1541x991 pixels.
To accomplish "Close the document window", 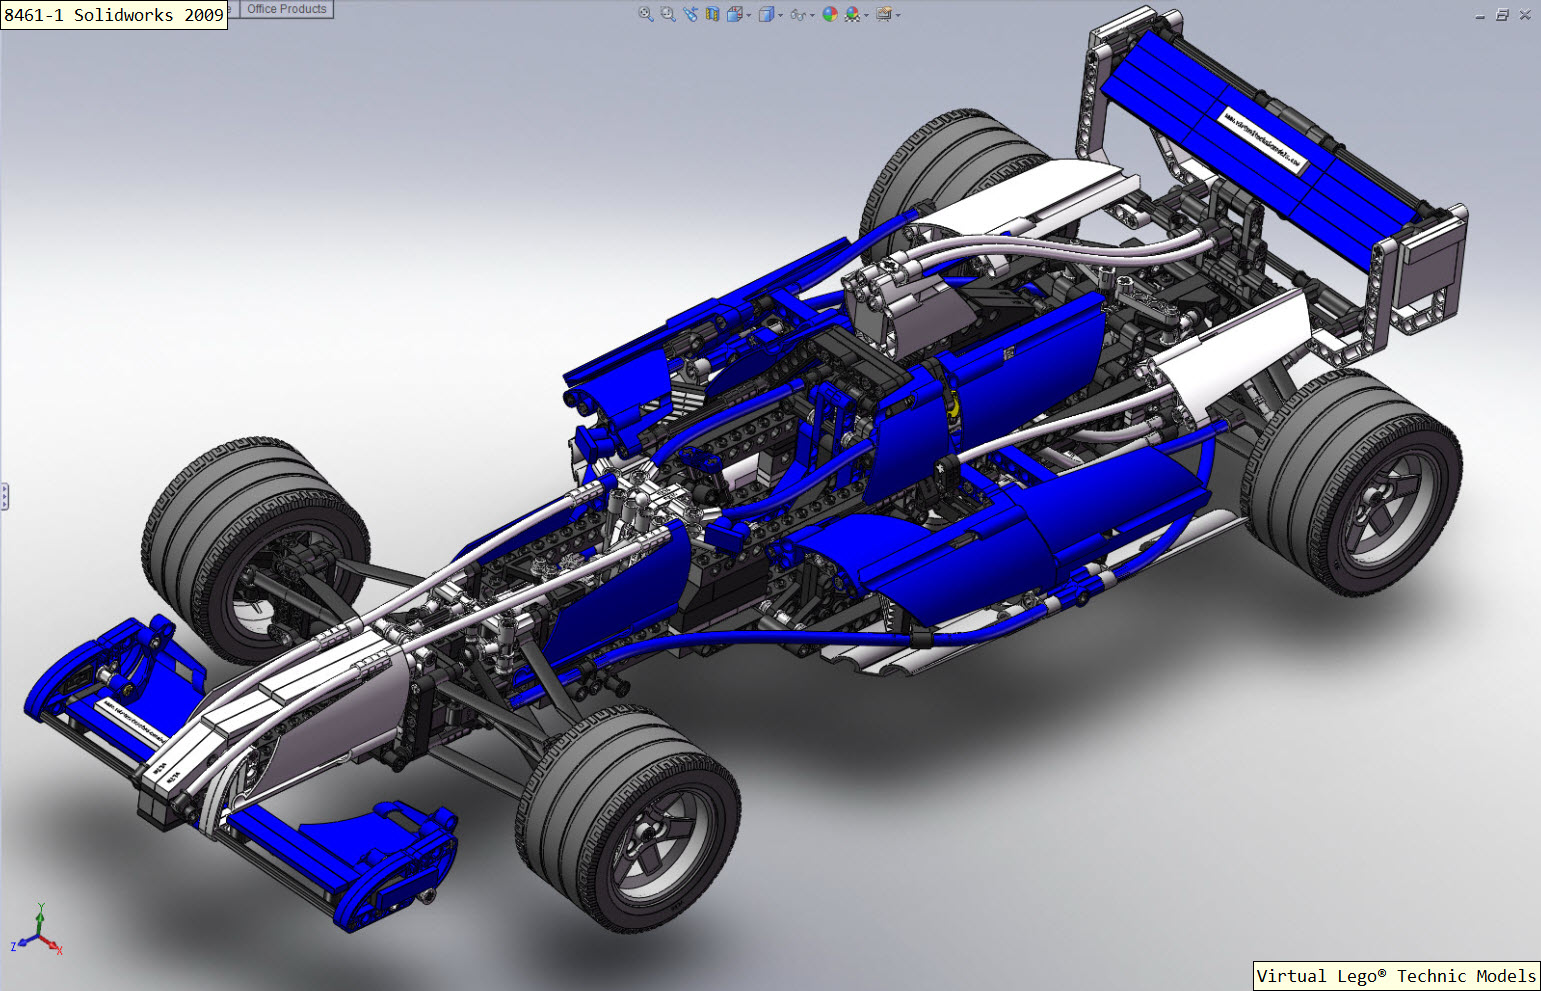I will [1525, 15].
